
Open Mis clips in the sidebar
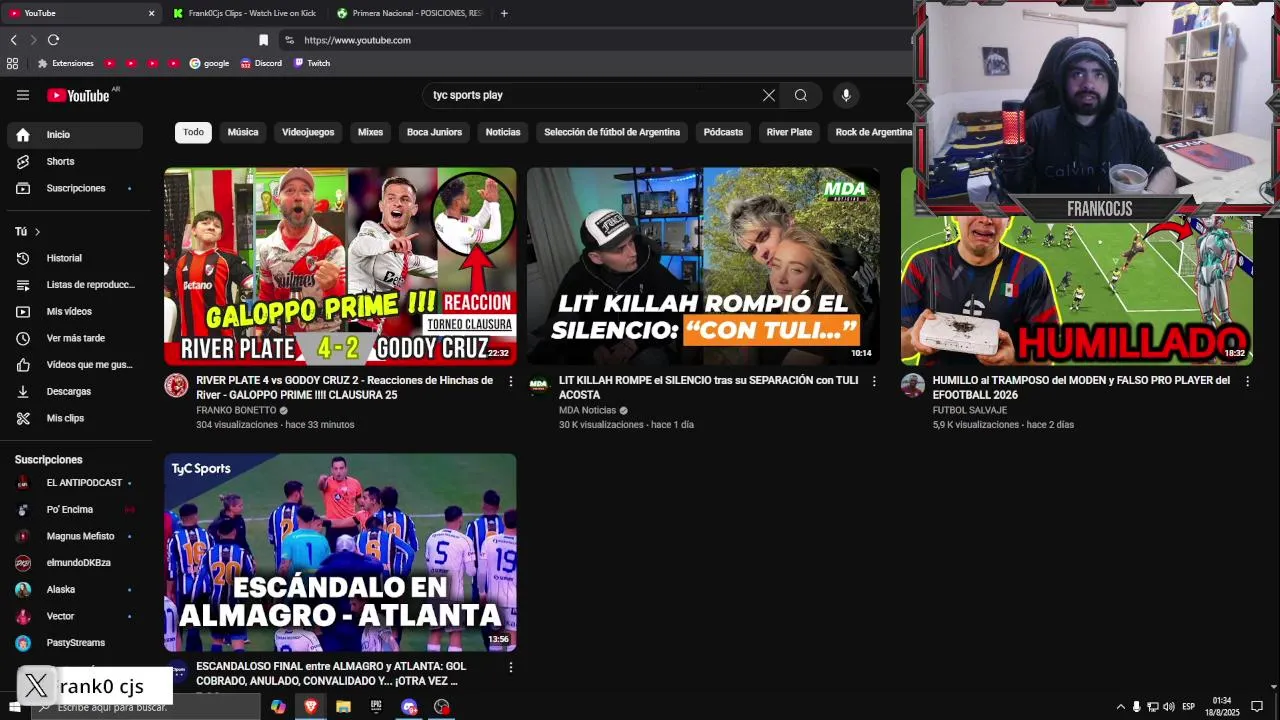pos(74,418)
